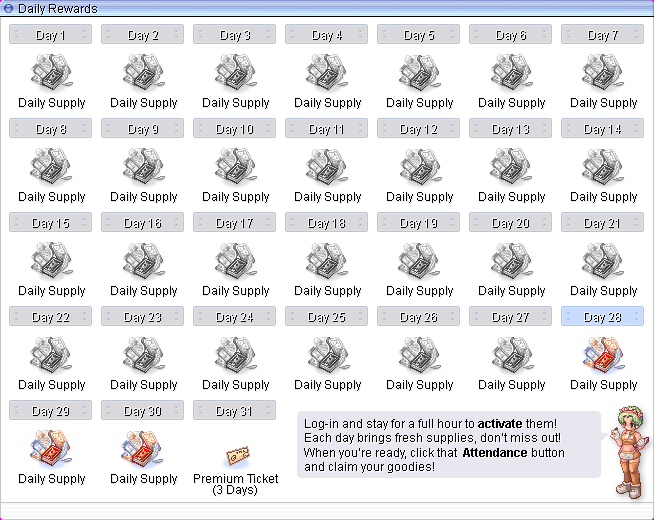Click the Day 20 header label
Image resolution: width=654 pixels, height=520 pixels.
(510, 223)
